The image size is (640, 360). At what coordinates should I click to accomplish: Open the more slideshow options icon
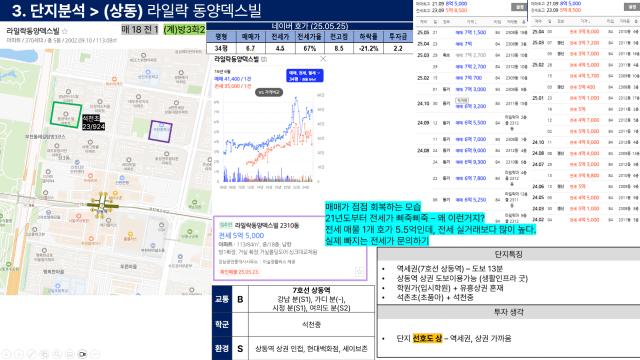(95, 354)
